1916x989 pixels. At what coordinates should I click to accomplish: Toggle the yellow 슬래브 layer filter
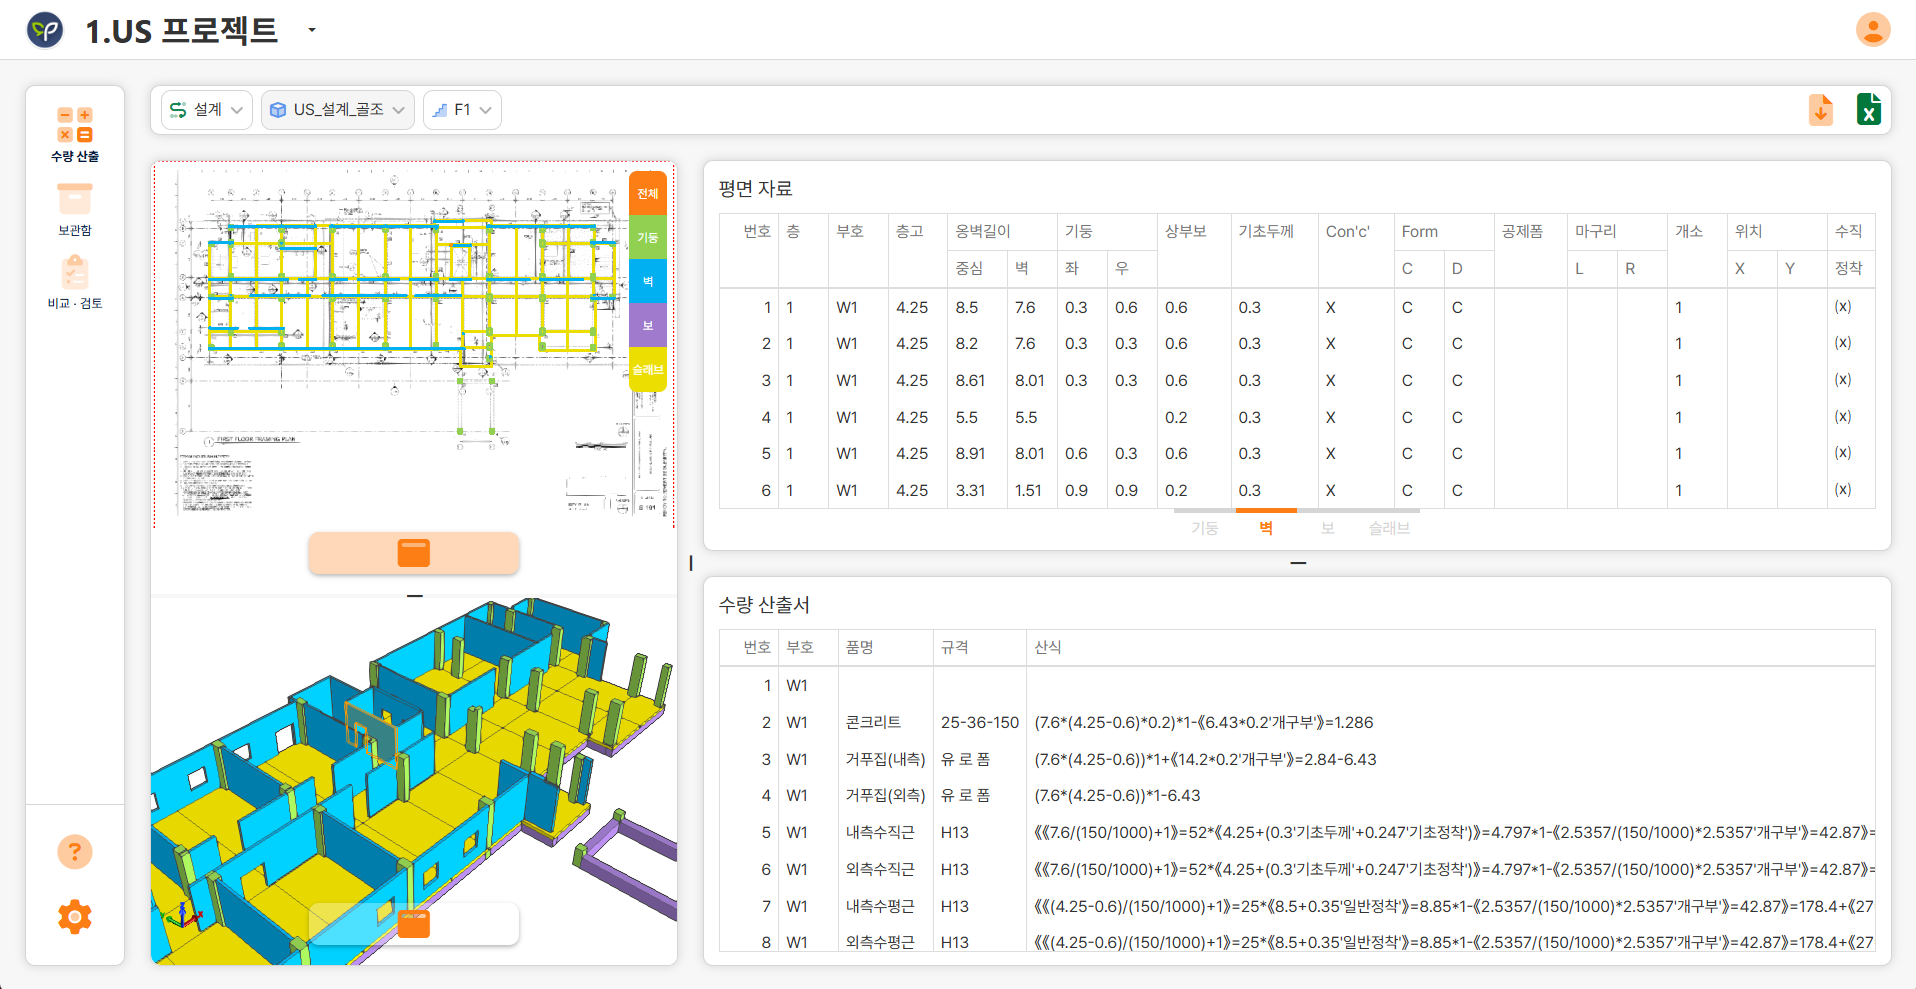pos(648,370)
